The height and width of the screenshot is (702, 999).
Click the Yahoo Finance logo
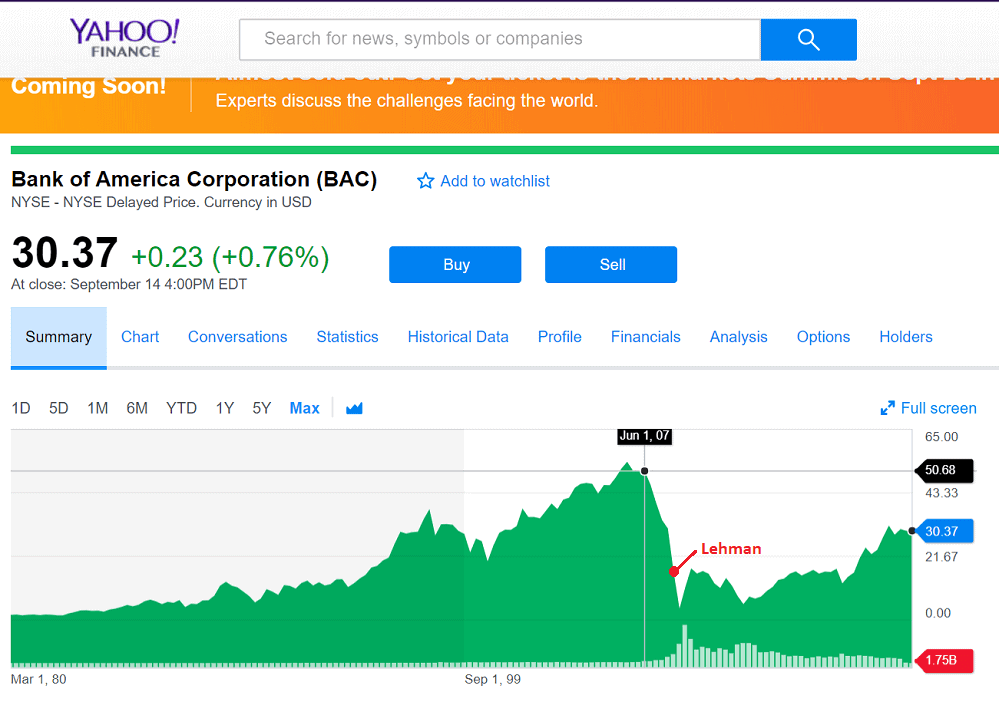click(x=124, y=38)
